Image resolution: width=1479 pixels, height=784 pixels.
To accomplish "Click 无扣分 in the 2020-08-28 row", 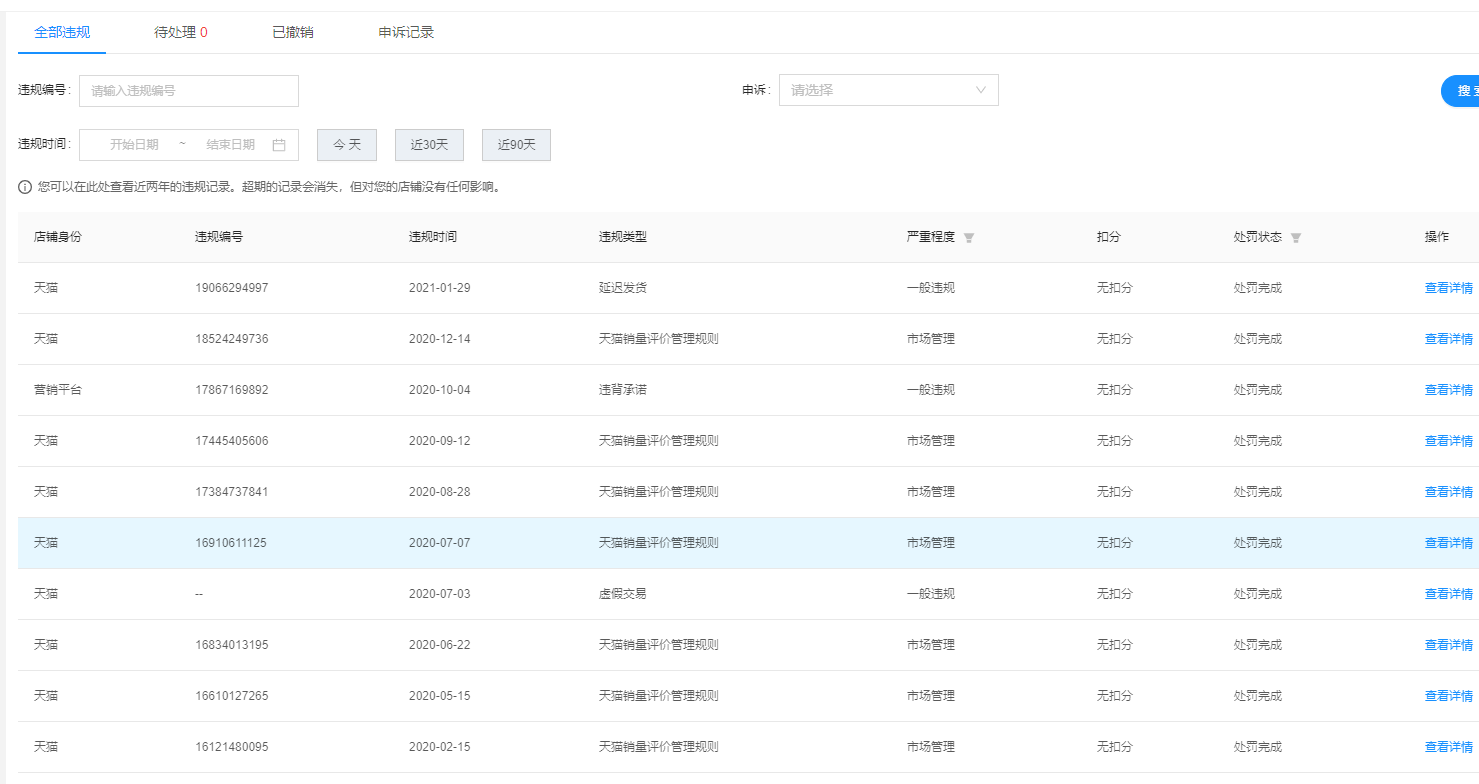I will coord(1115,492).
